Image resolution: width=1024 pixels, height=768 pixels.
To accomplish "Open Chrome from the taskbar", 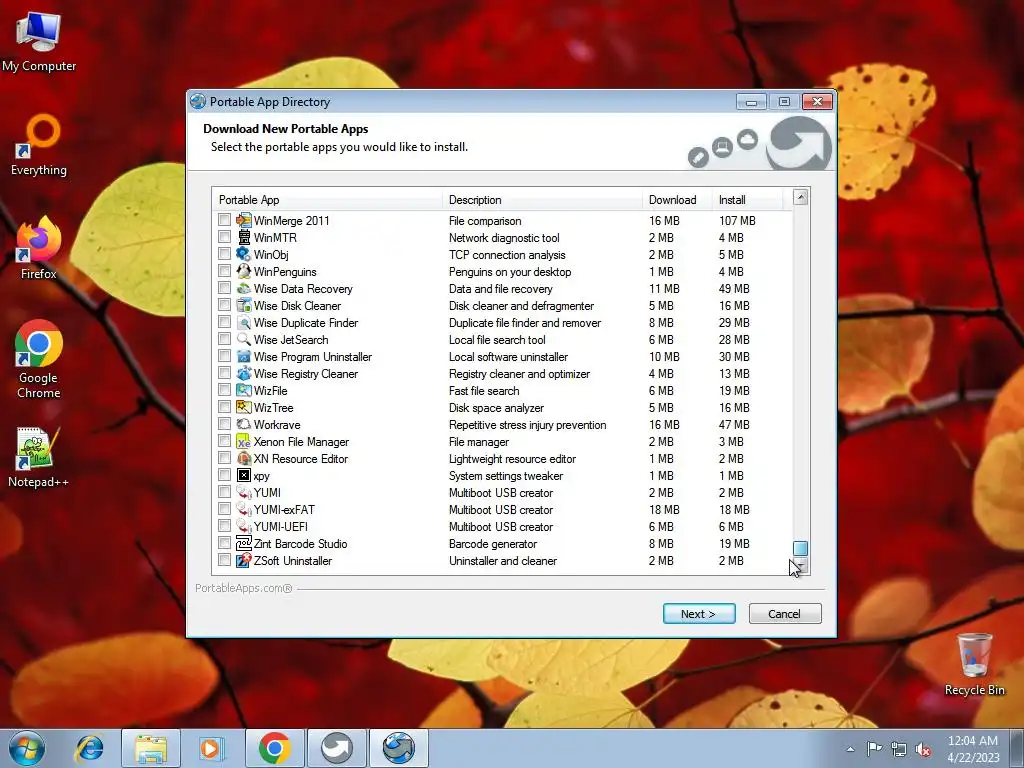I will pyautogui.click(x=274, y=748).
